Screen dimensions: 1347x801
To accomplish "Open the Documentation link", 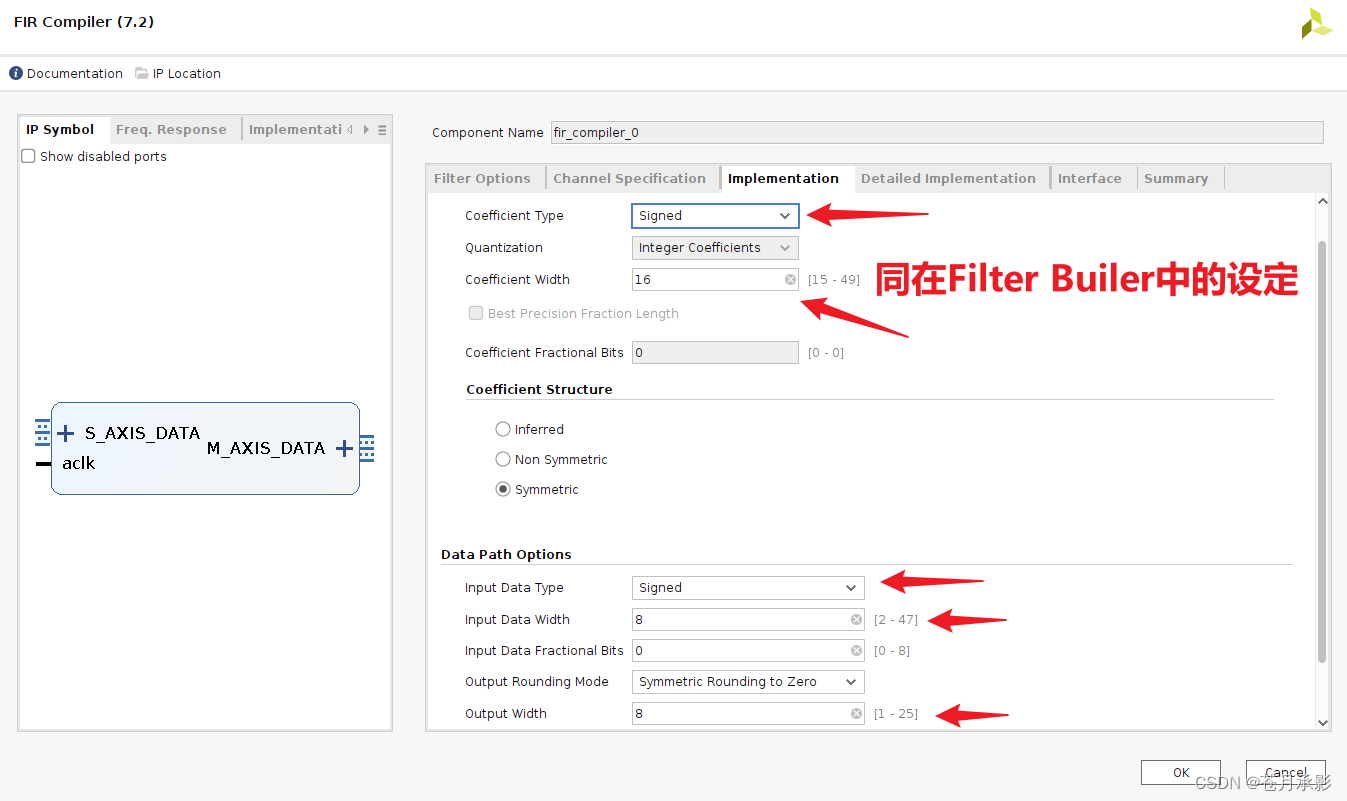I will (75, 73).
